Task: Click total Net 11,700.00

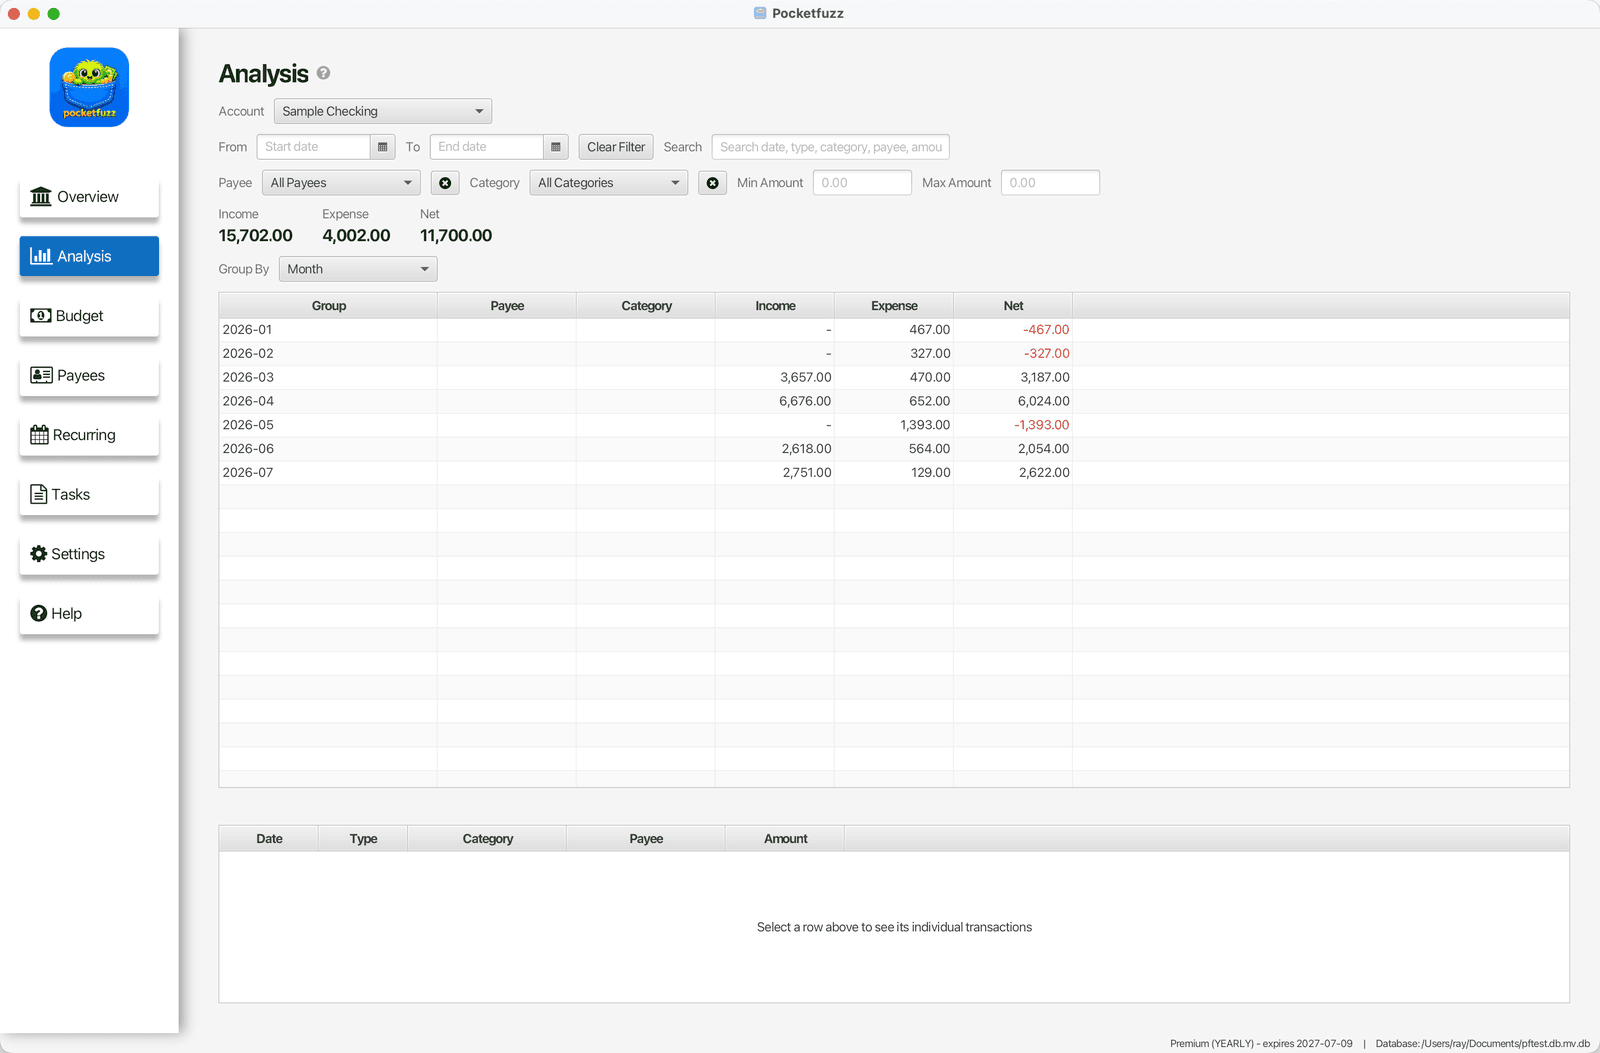Action: 456,236
